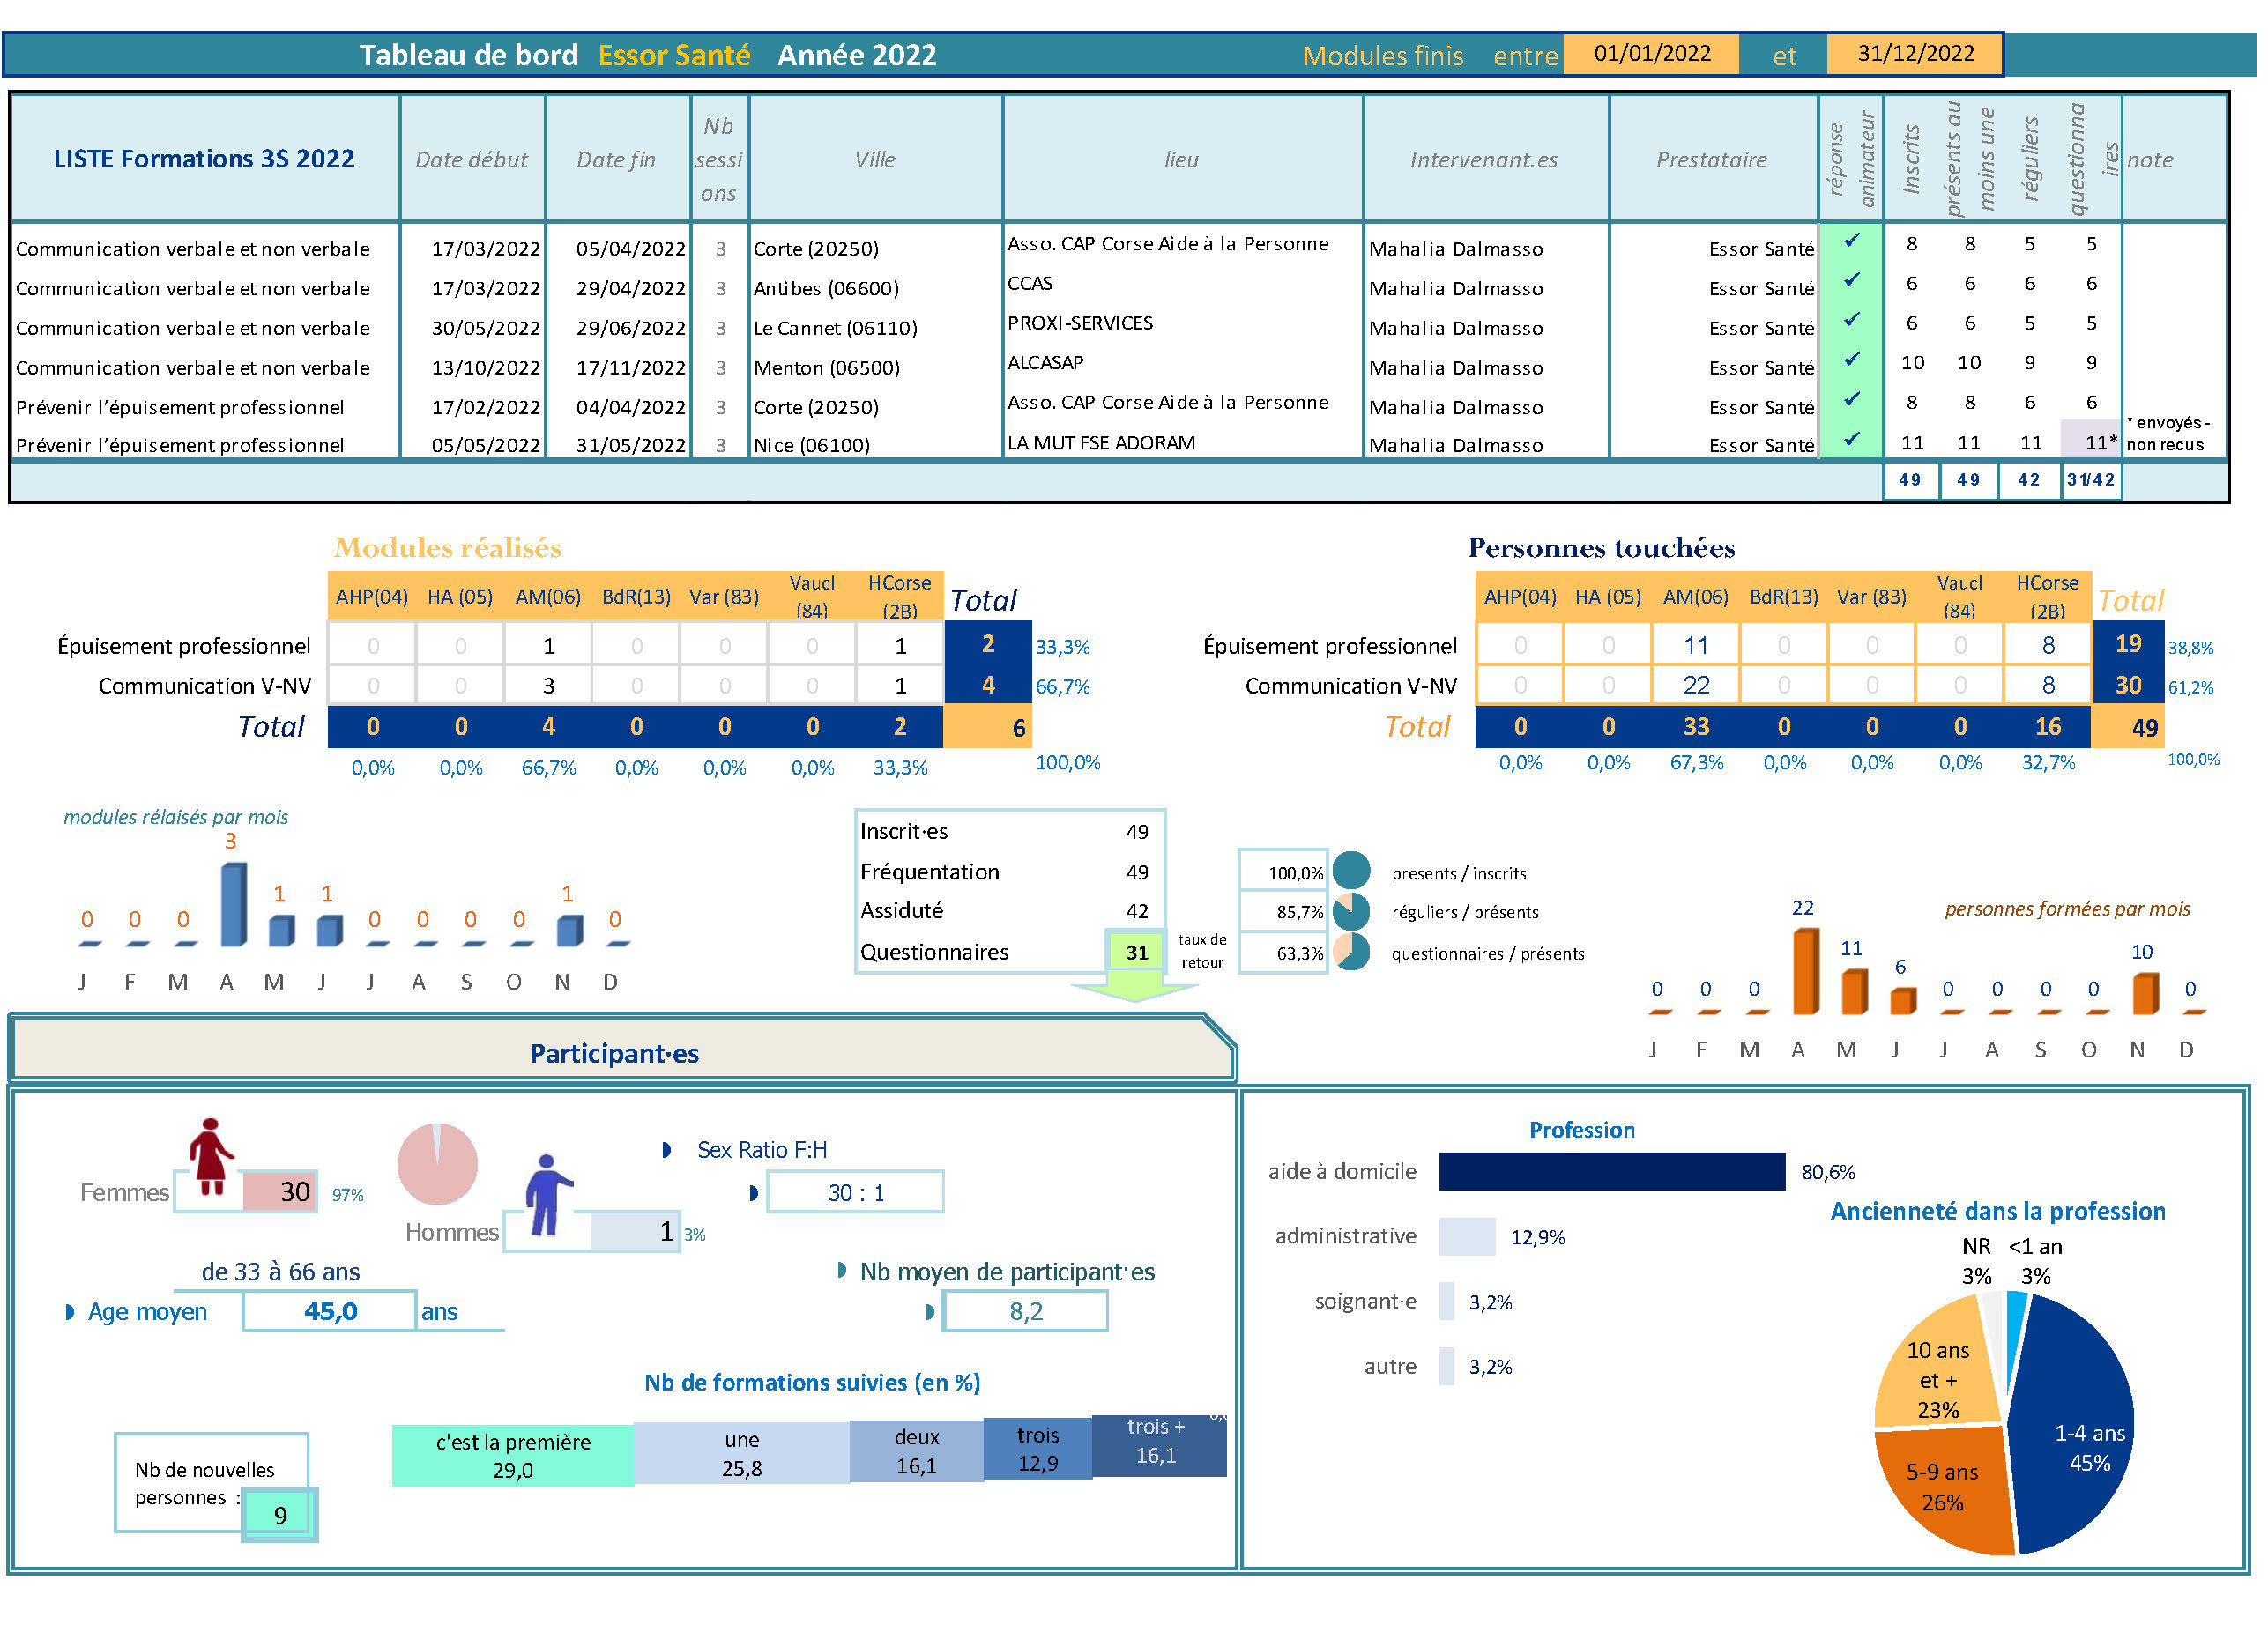Screen dimensions: 2268x1632
Task: Click the checkmark in the Menton row
Action: (x=1851, y=359)
